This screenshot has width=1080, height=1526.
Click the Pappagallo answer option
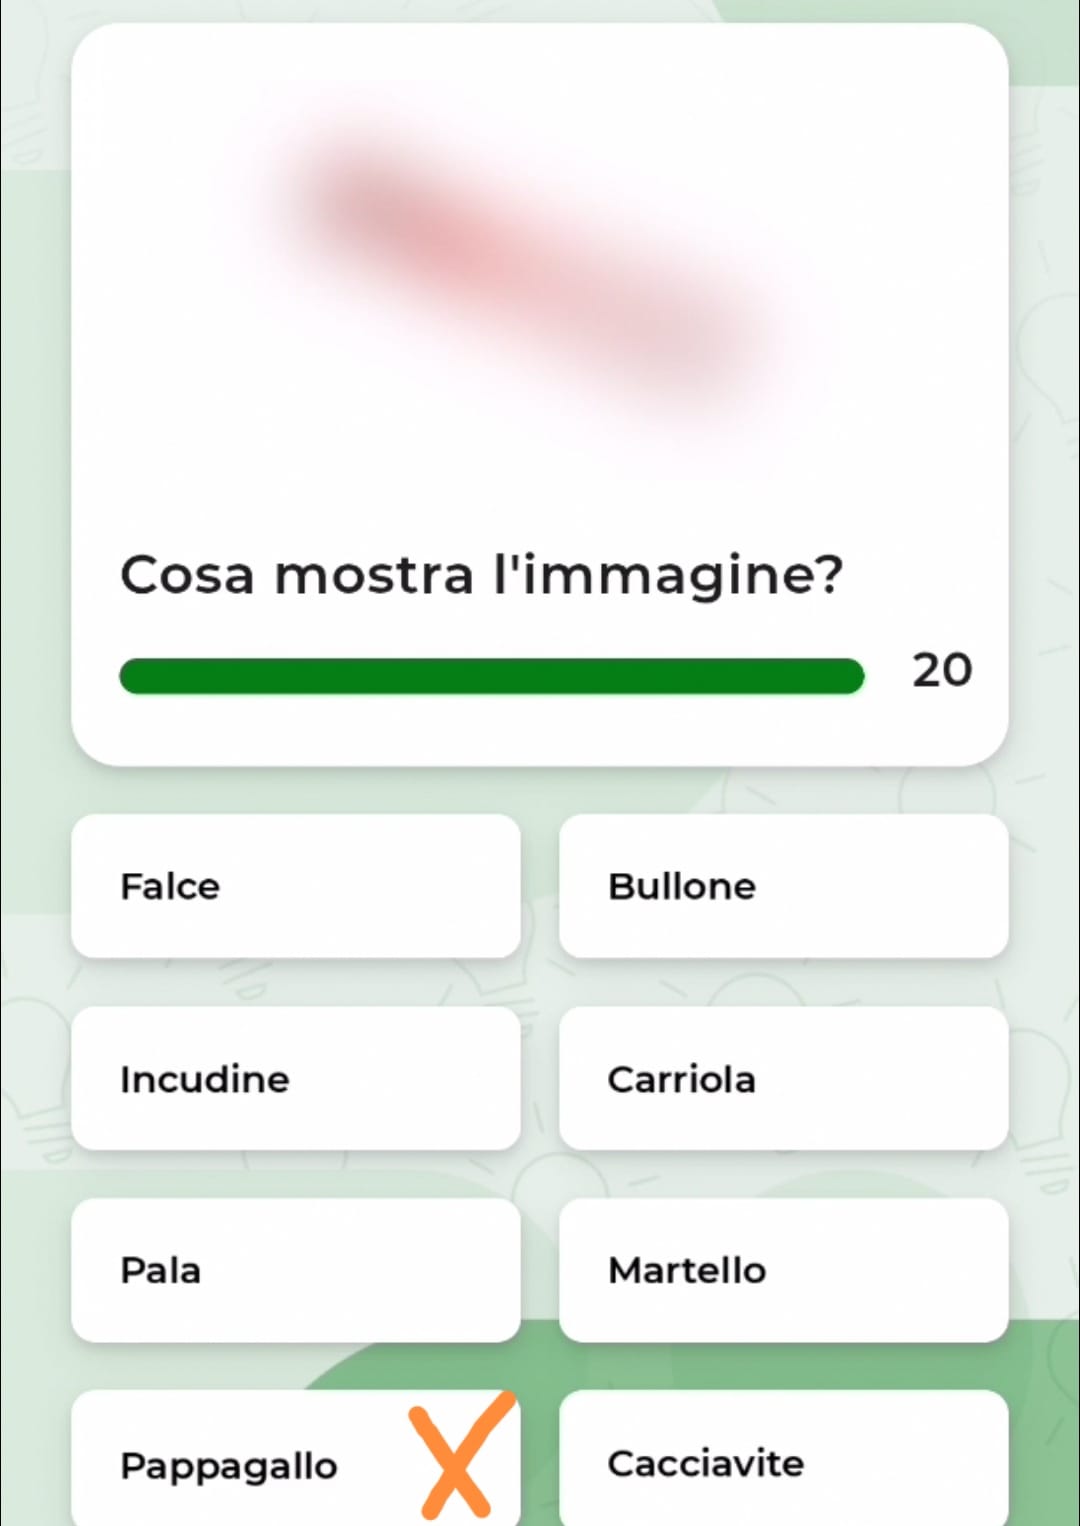(x=230, y=1464)
